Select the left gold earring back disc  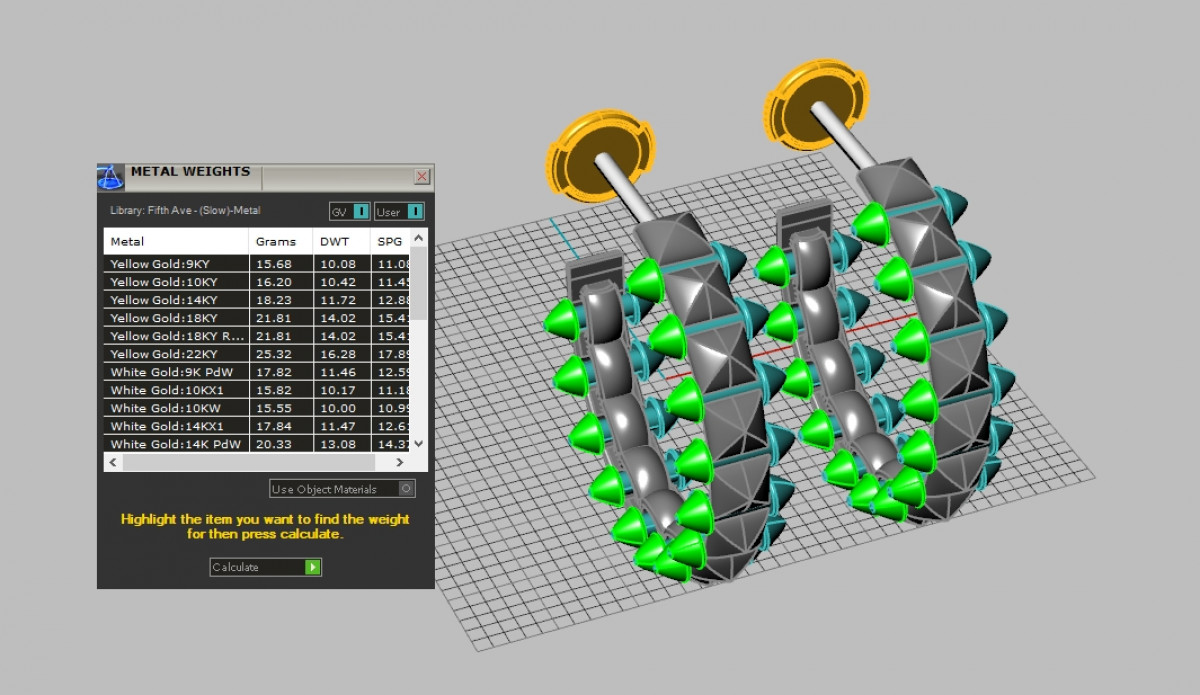coord(598,160)
